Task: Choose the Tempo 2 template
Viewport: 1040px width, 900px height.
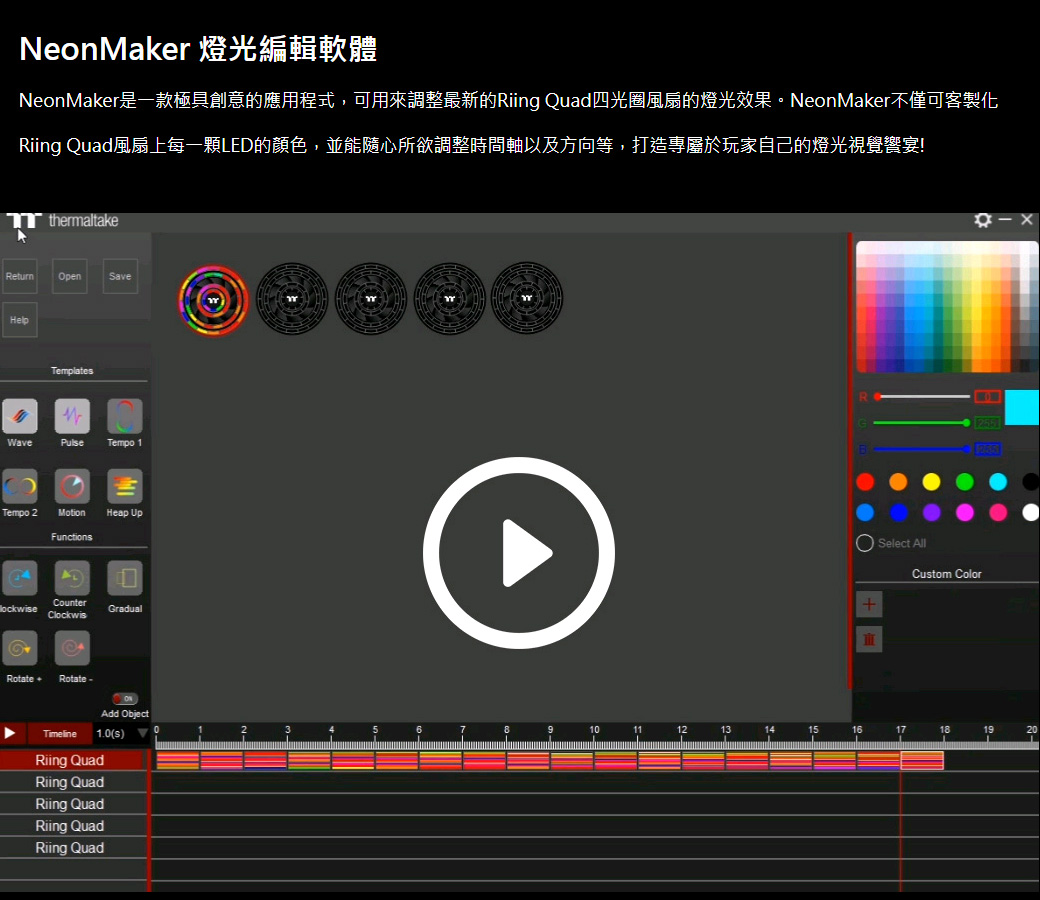Action: pos(20,487)
